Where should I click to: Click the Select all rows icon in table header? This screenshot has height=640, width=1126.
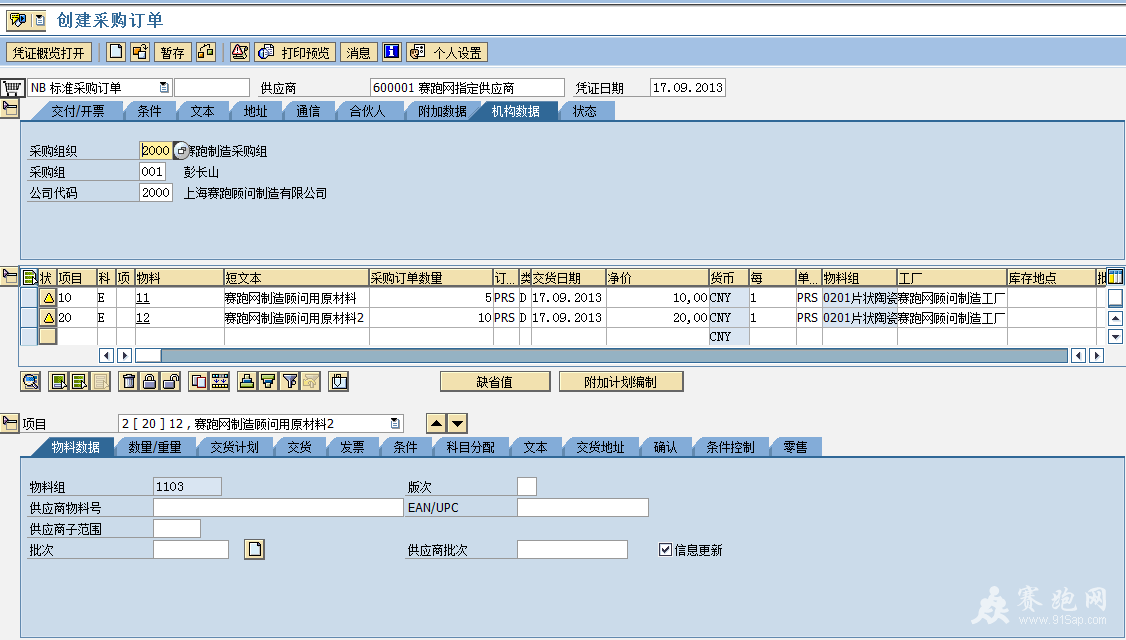(29, 277)
